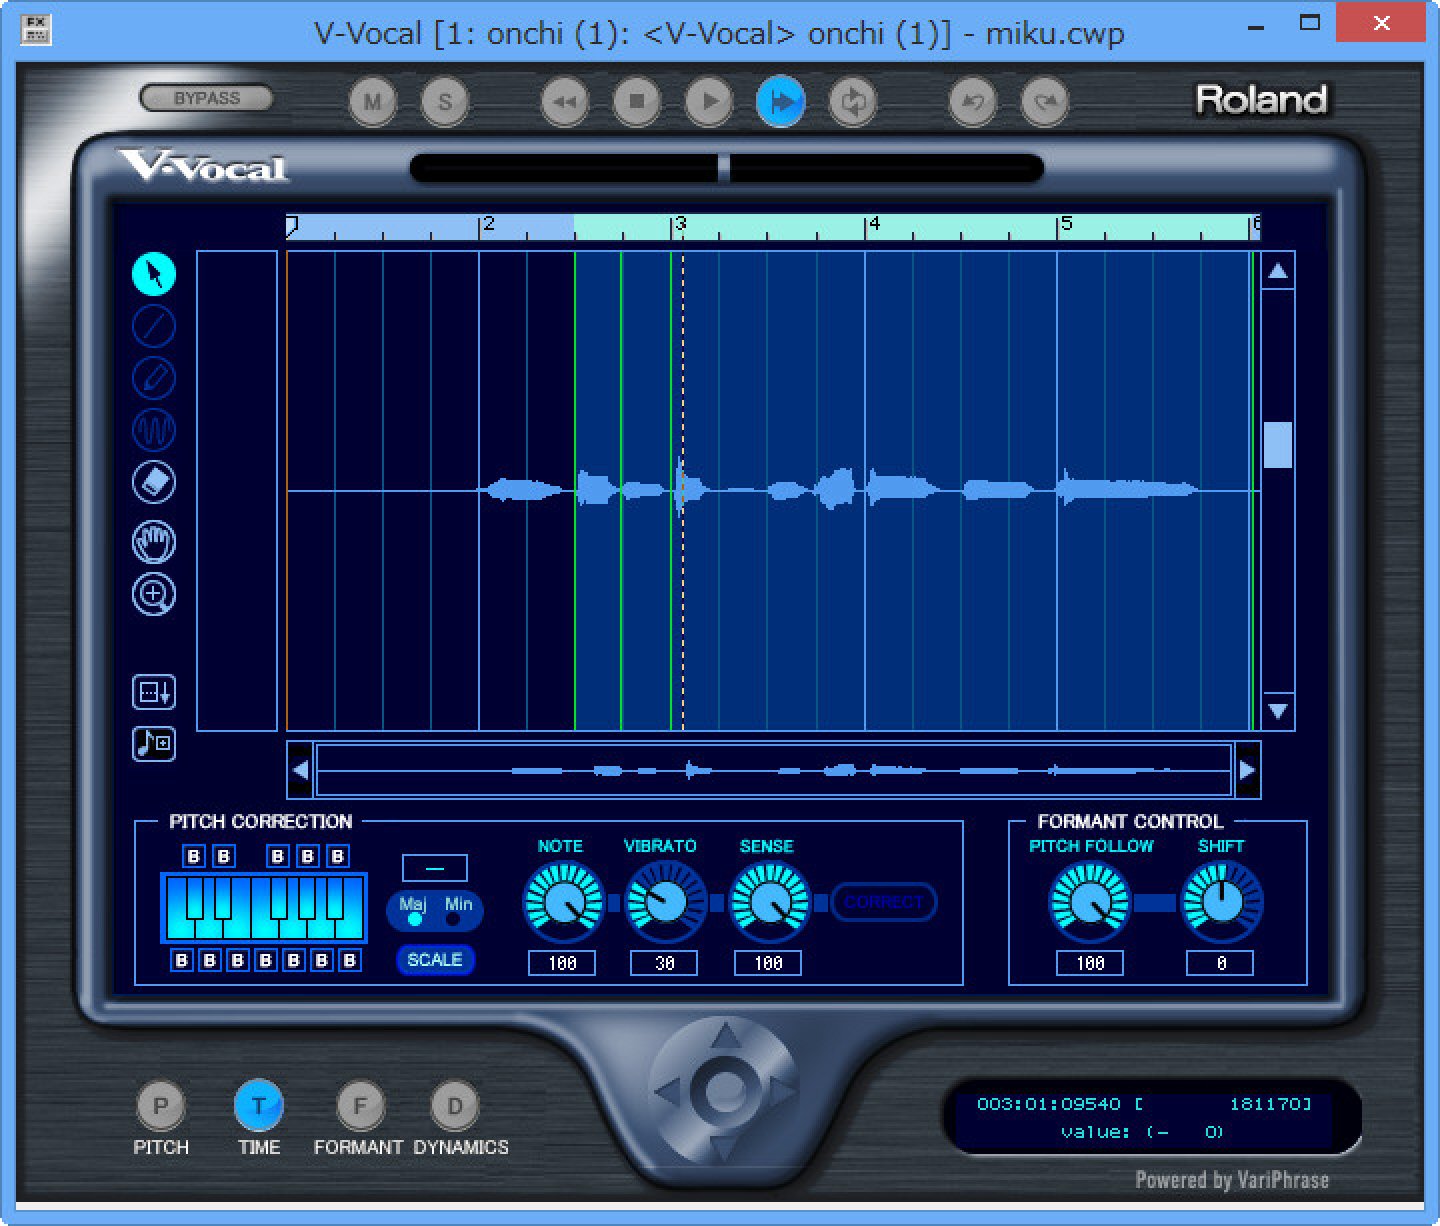The width and height of the screenshot is (1440, 1226).
Task: Click the overview strip's right arrow
Action: (x=1247, y=770)
